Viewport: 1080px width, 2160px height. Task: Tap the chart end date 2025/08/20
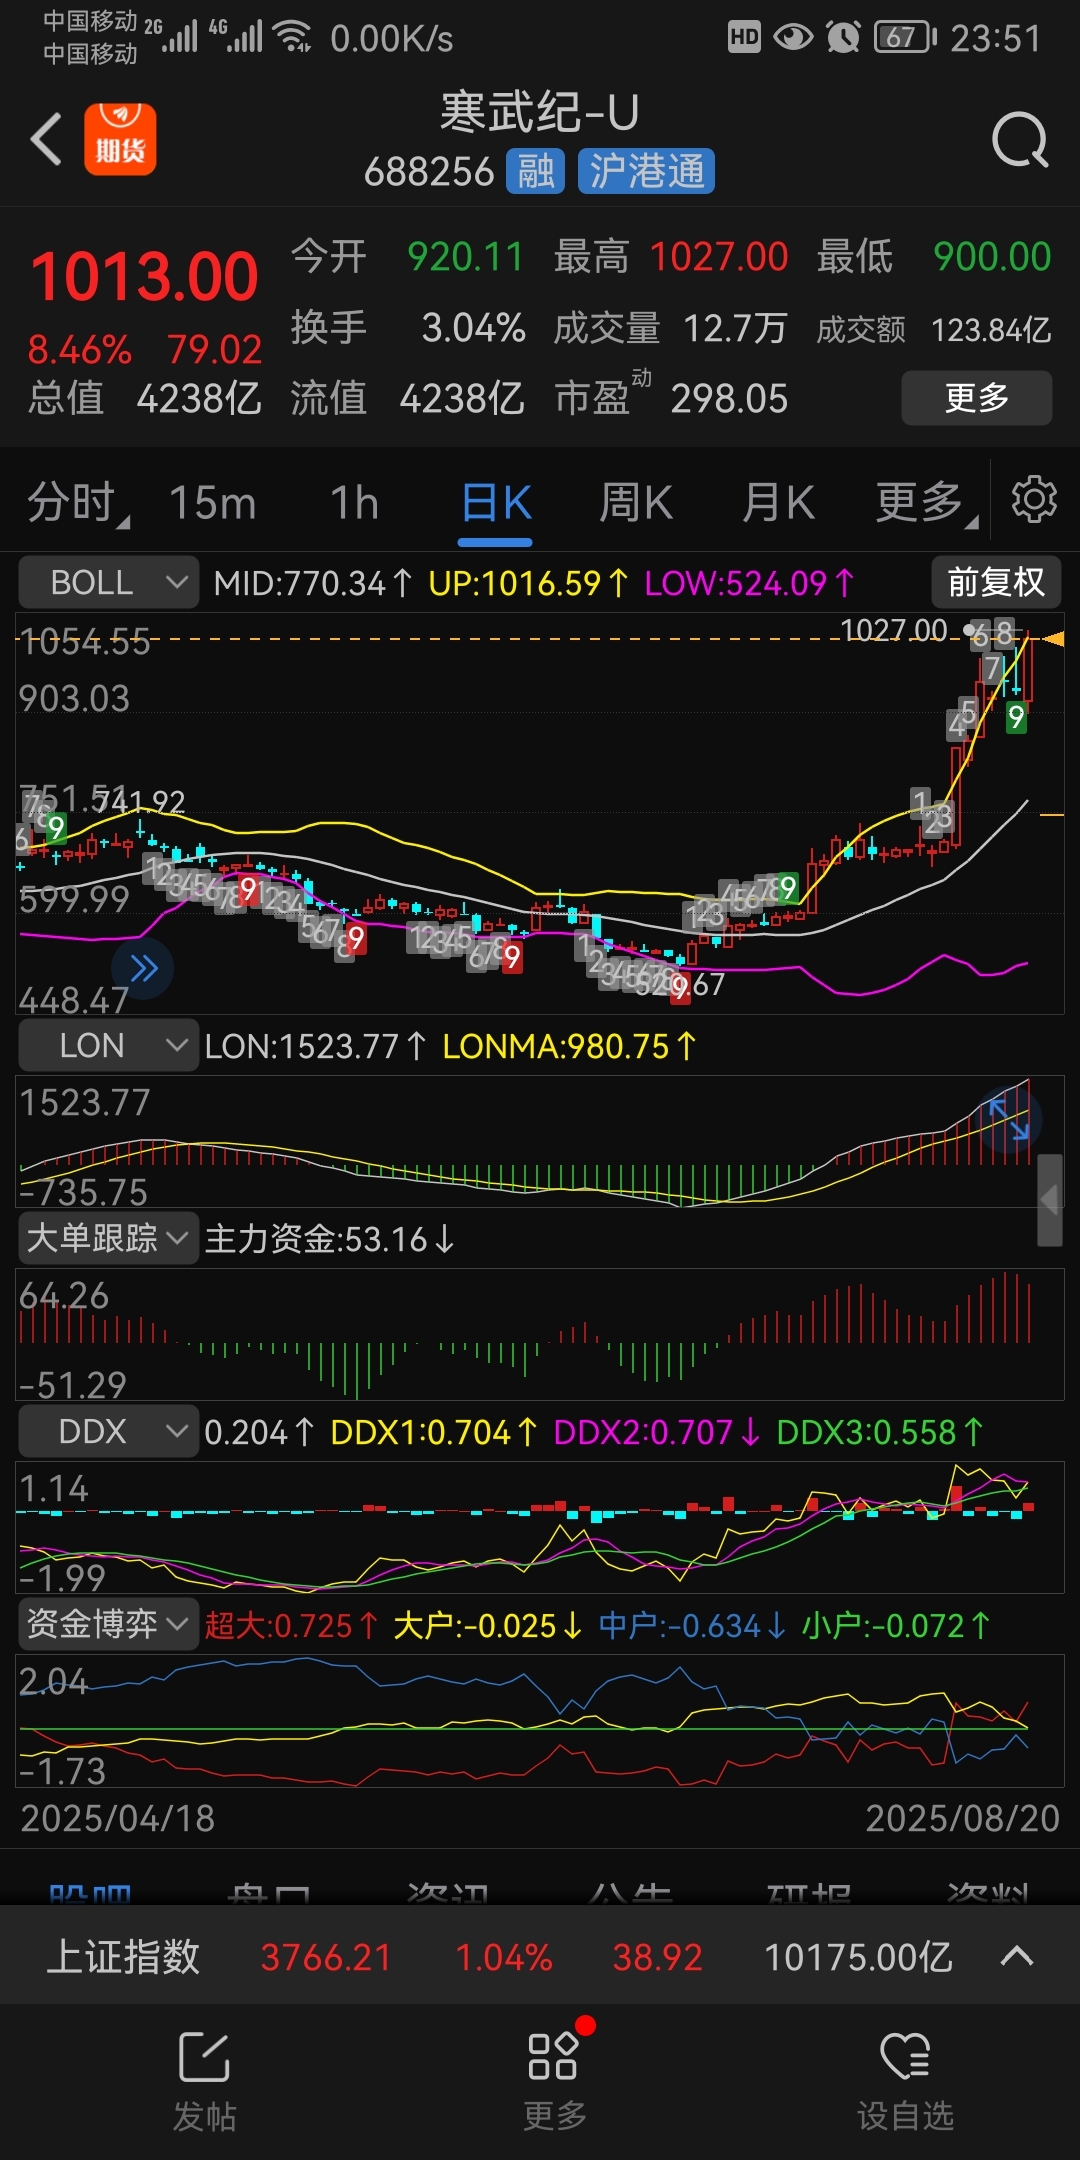962,1818
